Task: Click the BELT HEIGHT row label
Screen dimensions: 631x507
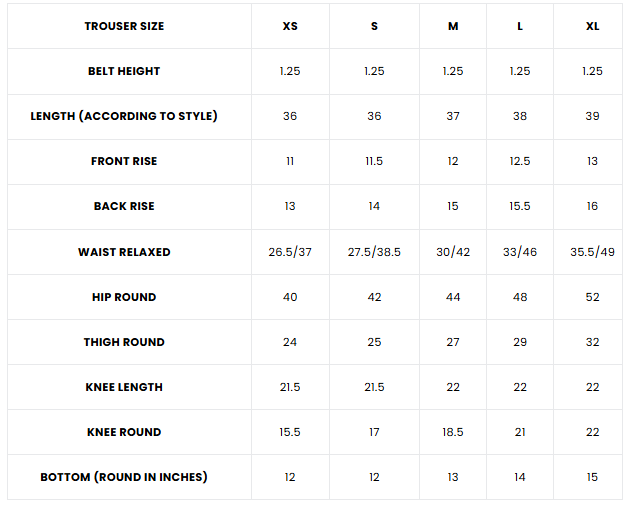Action: [x=124, y=72]
